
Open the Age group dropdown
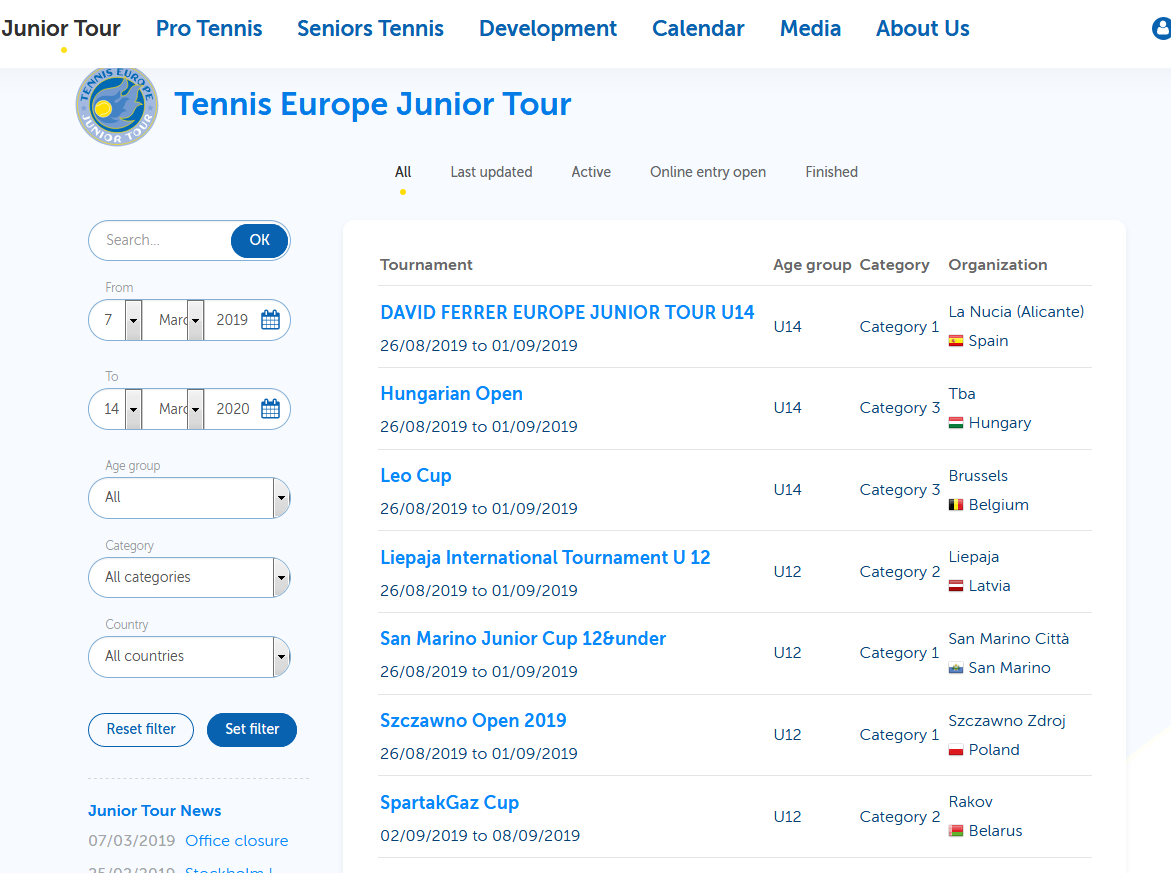[x=189, y=497]
